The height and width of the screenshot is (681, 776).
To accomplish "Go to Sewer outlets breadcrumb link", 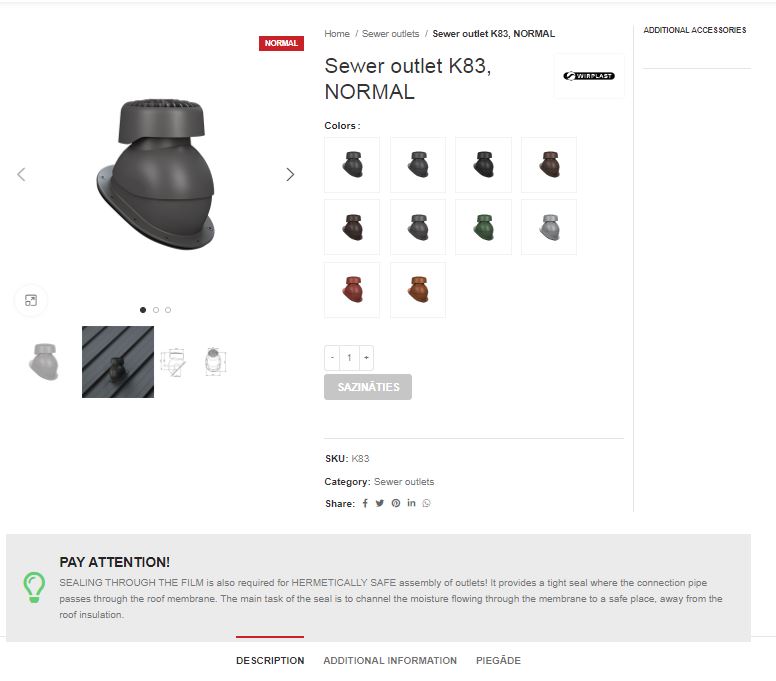I will click(390, 34).
